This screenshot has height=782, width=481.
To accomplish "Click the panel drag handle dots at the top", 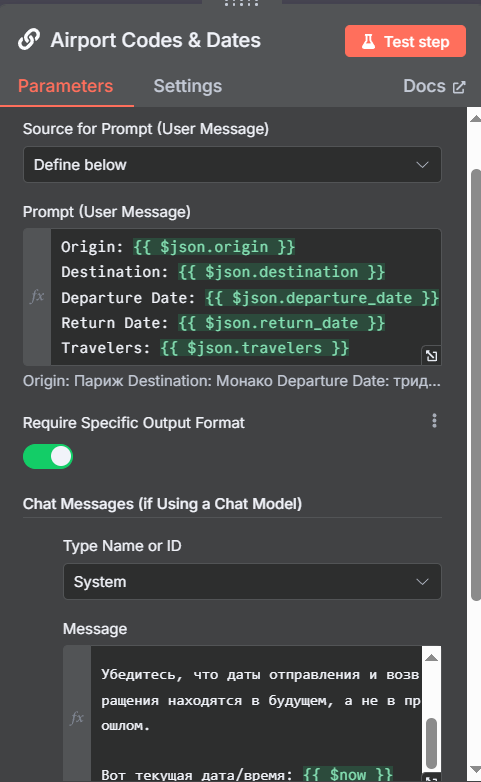I will pyautogui.click(x=241, y=3).
